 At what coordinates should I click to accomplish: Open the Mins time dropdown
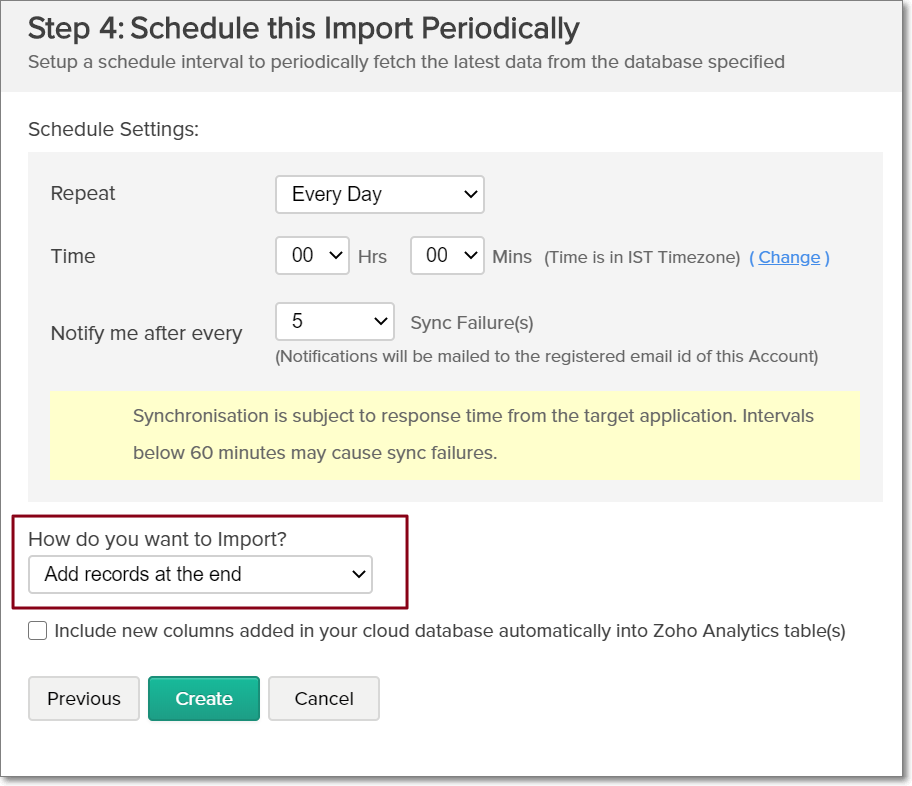pyautogui.click(x=445, y=256)
